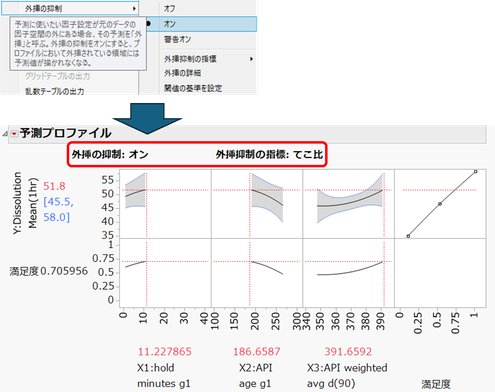Click the X3 vertical red slider line
This screenshot has height=392, width=495.
(x=384, y=238)
